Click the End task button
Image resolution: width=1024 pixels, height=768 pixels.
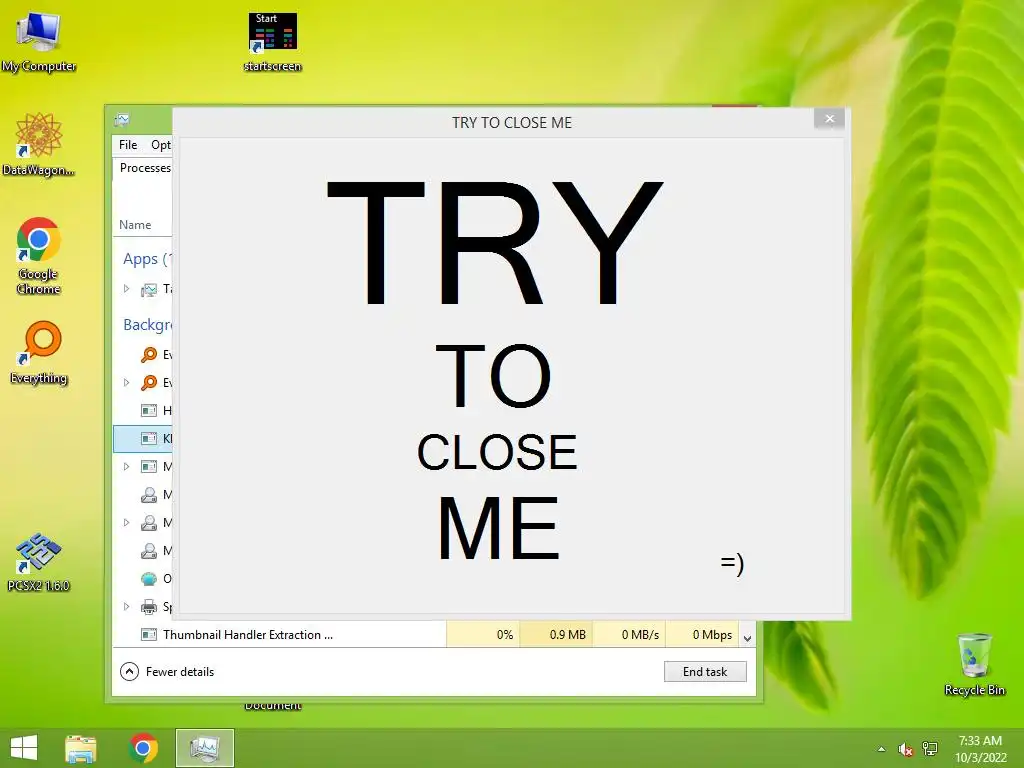(705, 671)
